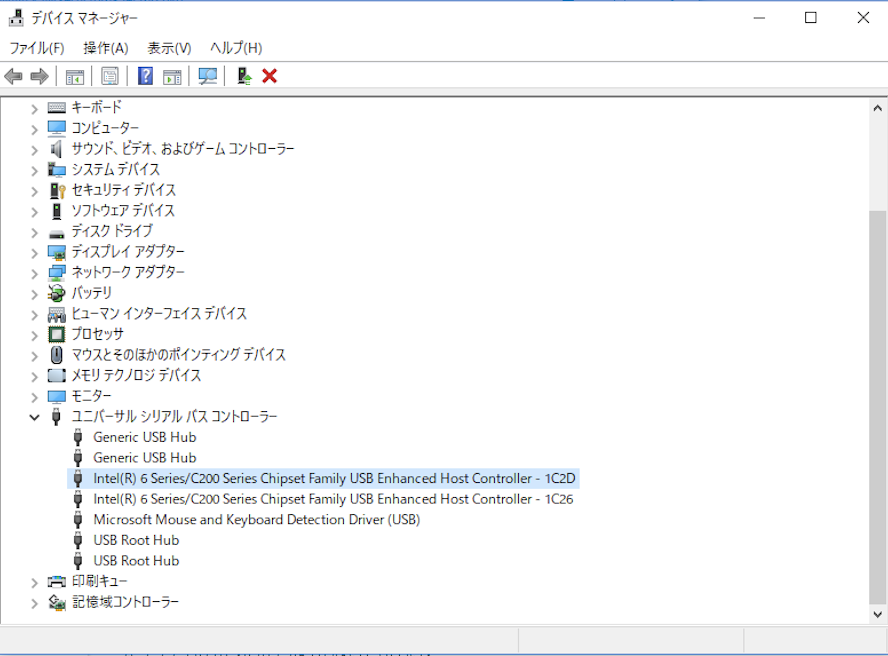
Task: Open the ヘルプ(H) menu
Action: click(236, 48)
